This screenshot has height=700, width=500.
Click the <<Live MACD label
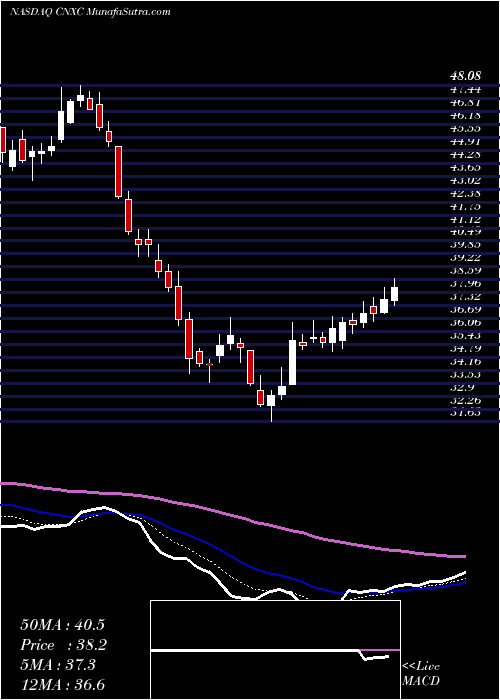coord(421,674)
